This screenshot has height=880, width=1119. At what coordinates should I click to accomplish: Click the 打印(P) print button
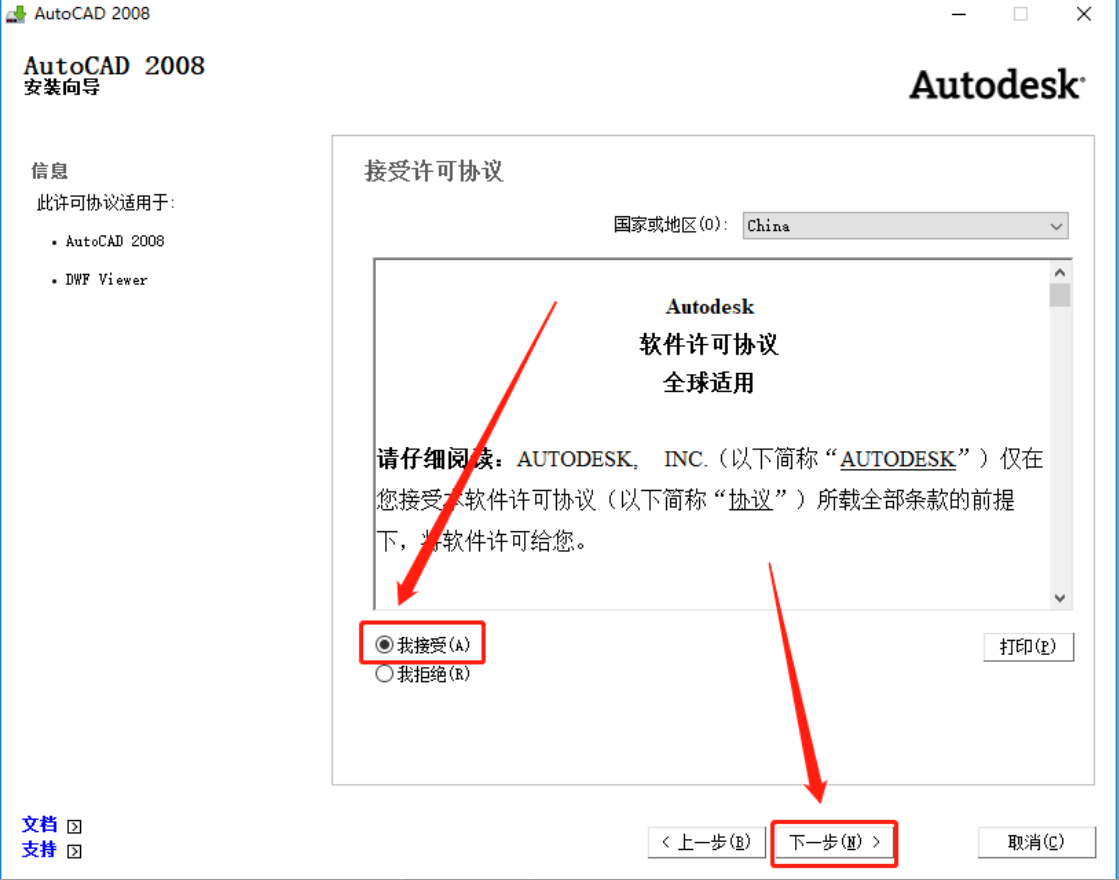pos(1029,647)
